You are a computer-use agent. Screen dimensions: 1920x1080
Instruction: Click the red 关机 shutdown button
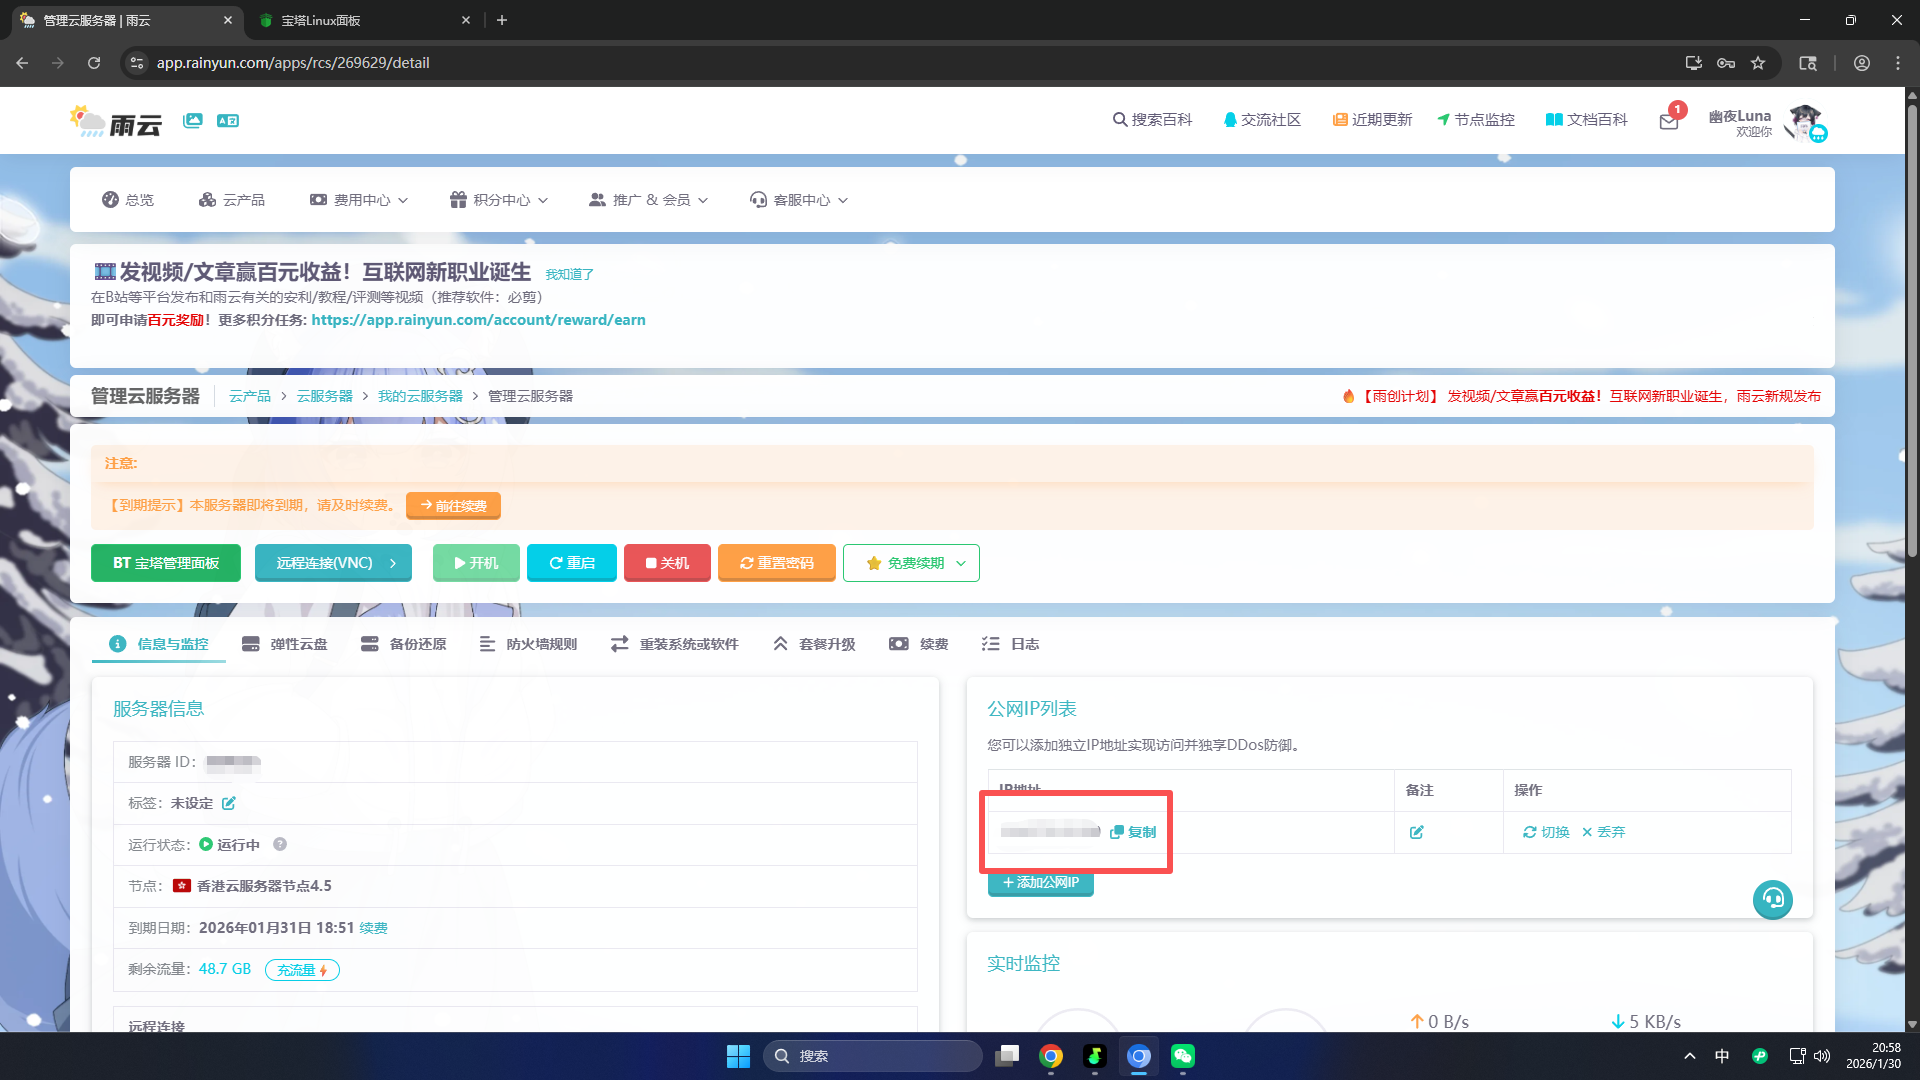[x=667, y=563]
